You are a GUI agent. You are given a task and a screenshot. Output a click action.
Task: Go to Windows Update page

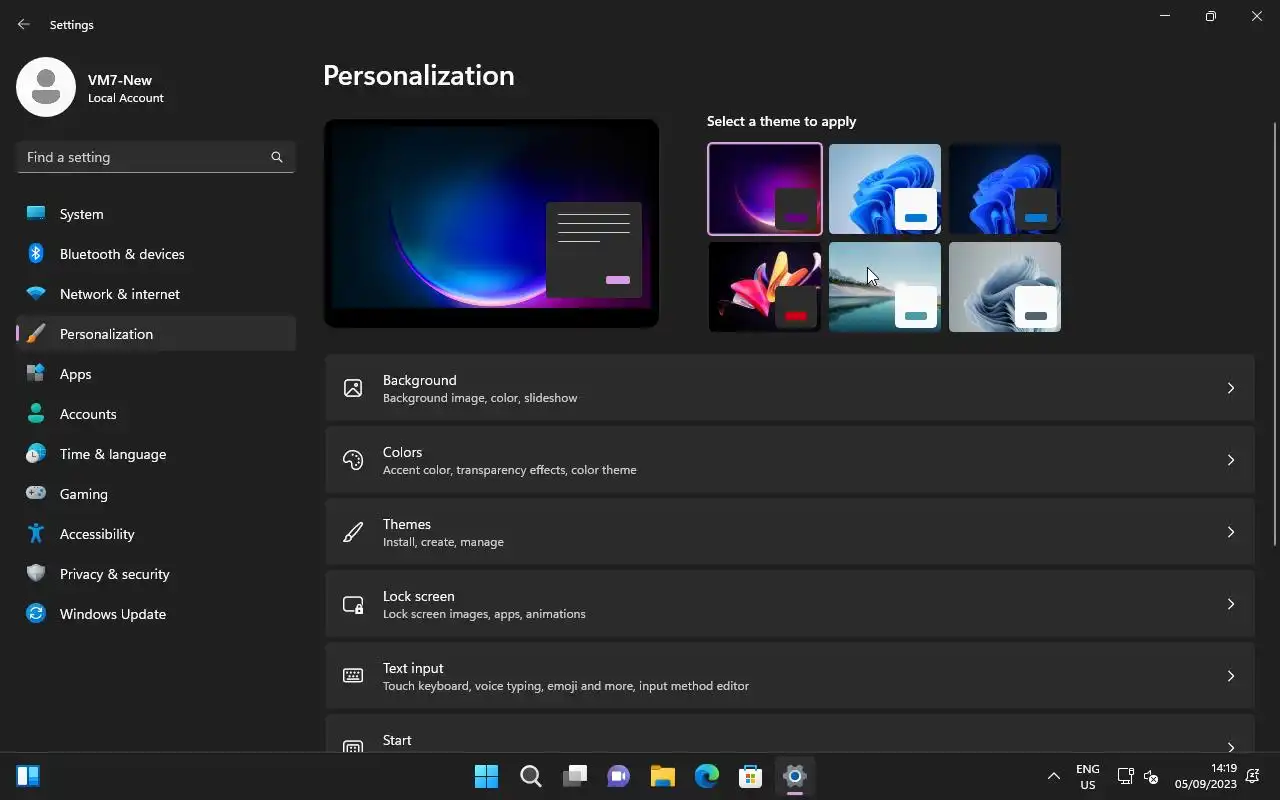(156, 614)
